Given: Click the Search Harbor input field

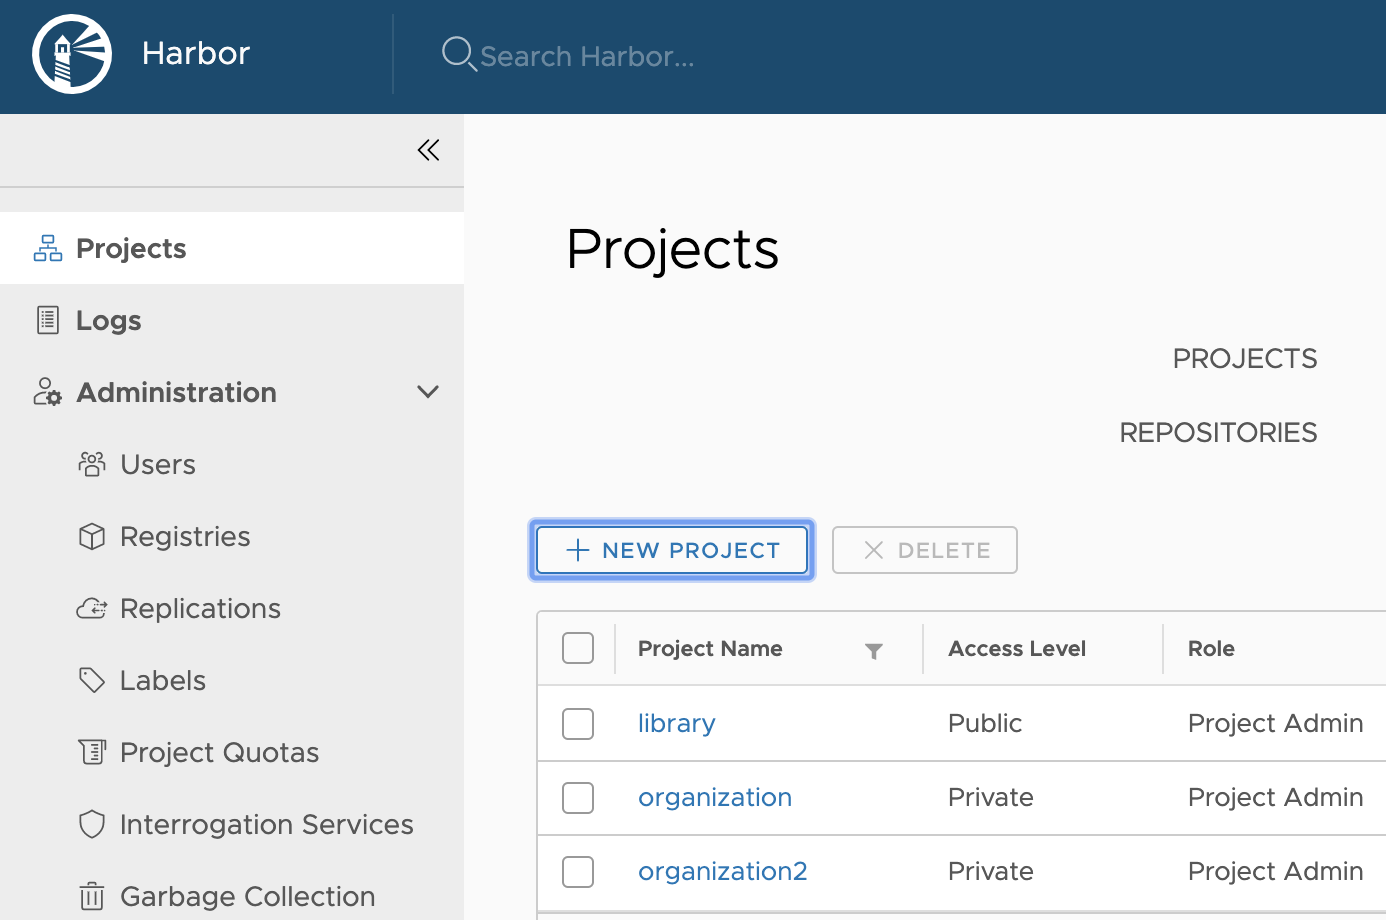Looking at the screenshot, I should (587, 56).
